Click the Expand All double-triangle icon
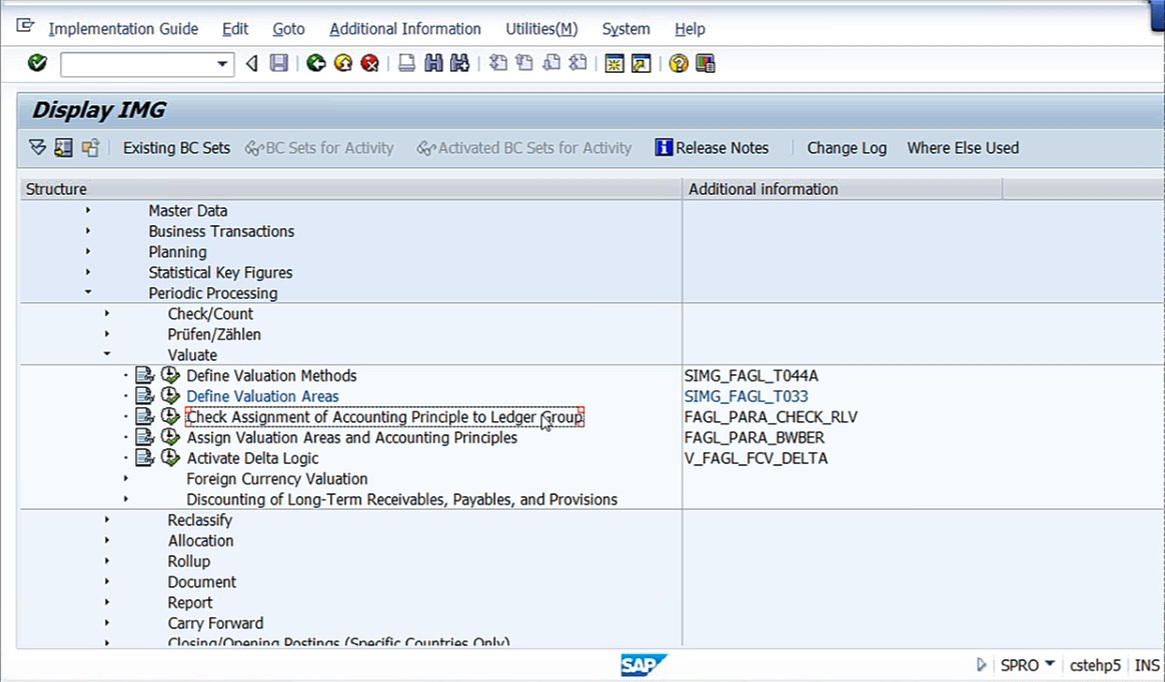This screenshot has height=682, width=1165. tap(37, 148)
